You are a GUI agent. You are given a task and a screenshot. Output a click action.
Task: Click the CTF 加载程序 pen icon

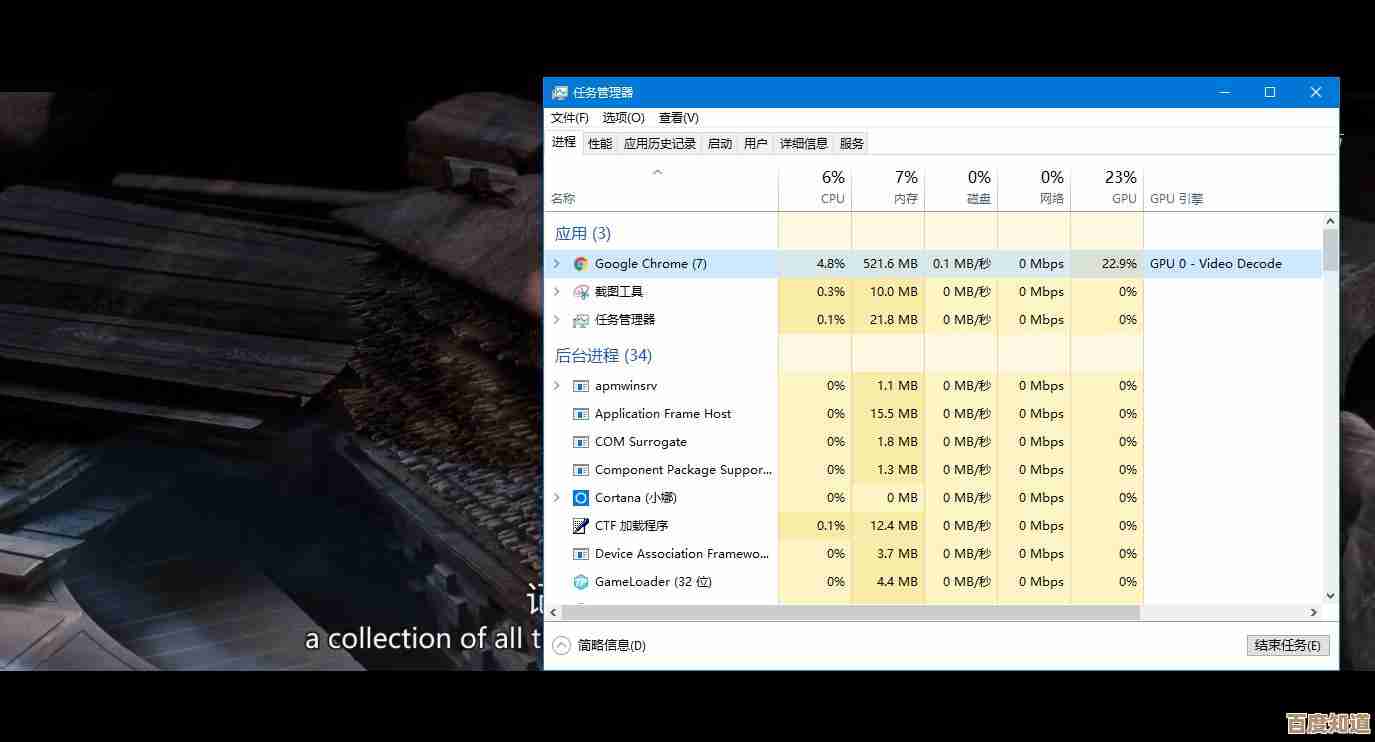[x=580, y=526]
